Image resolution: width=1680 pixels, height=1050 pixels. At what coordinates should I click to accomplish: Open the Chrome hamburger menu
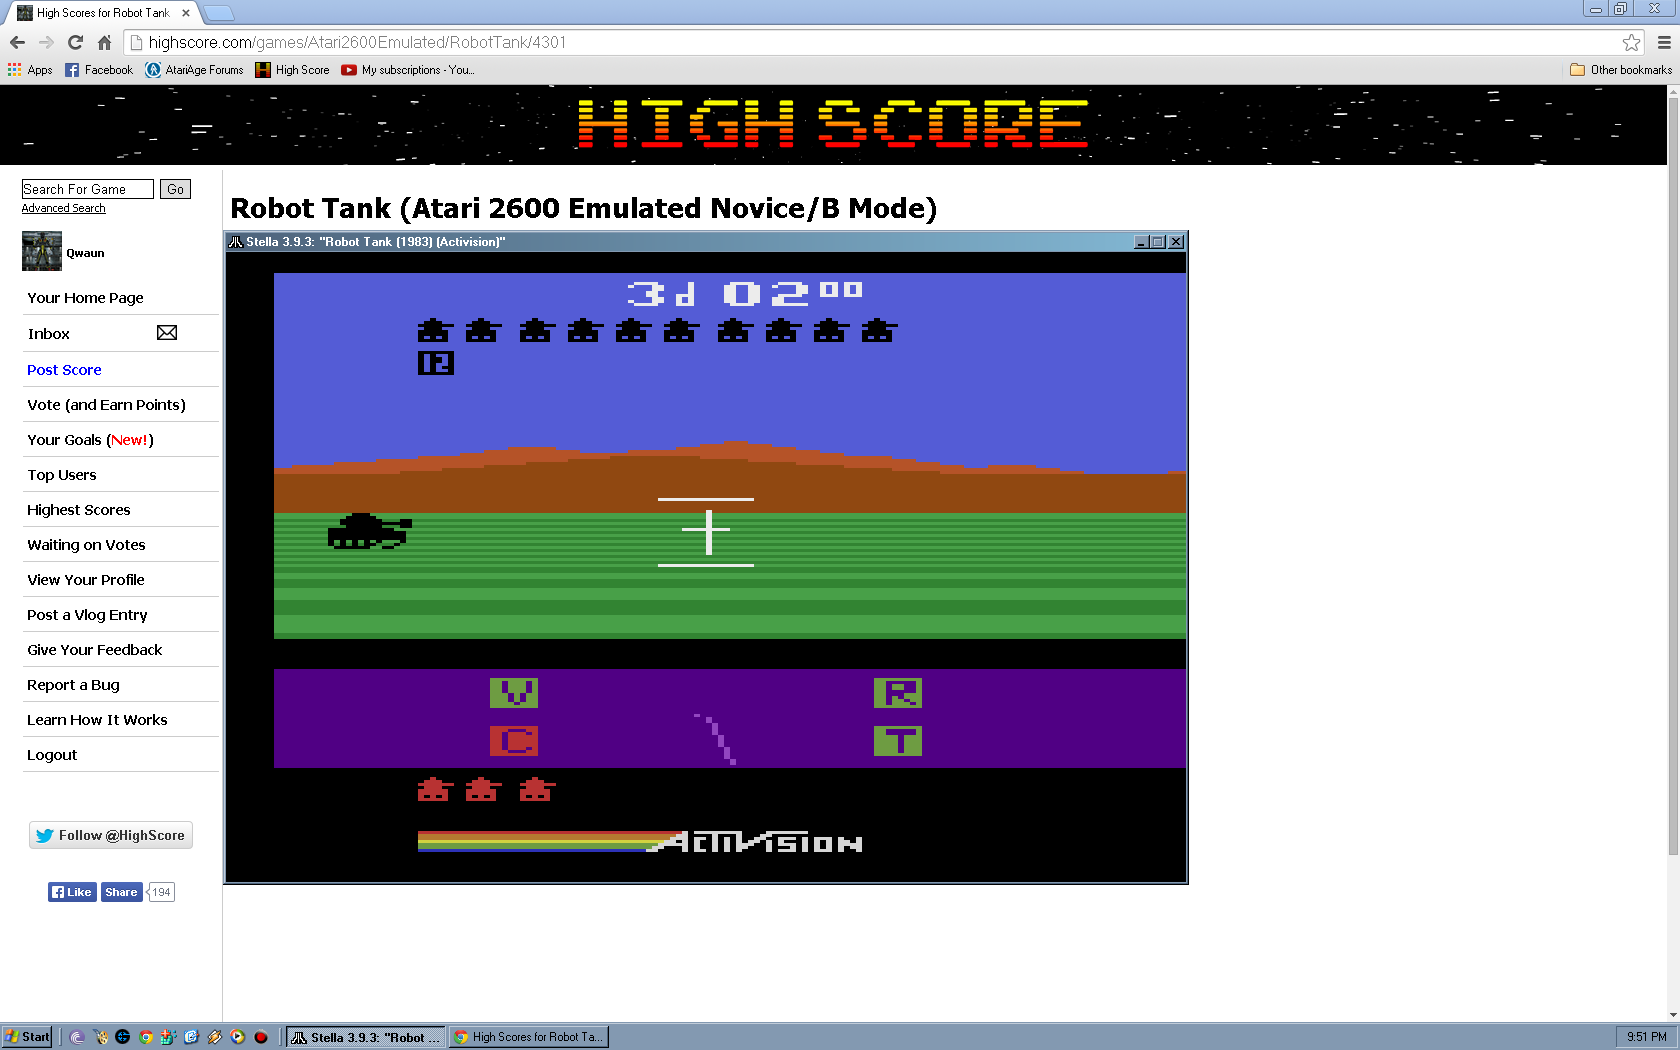click(x=1664, y=42)
